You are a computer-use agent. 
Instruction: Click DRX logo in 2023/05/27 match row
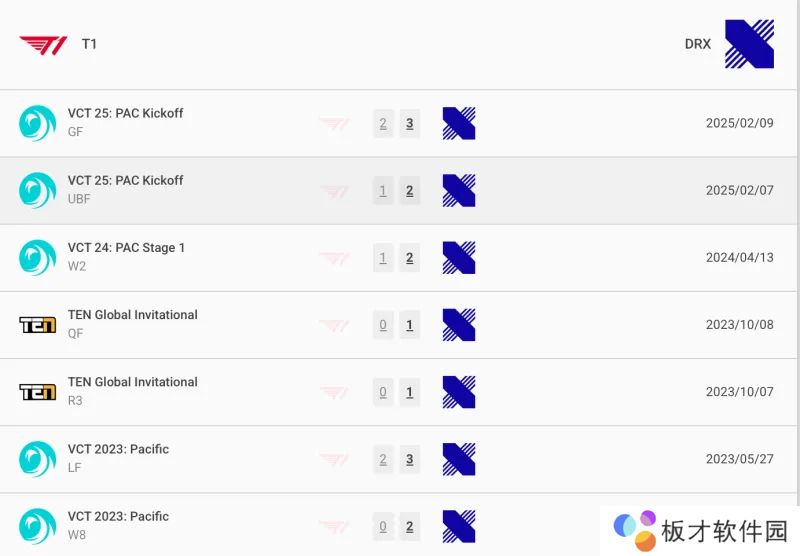(459, 459)
